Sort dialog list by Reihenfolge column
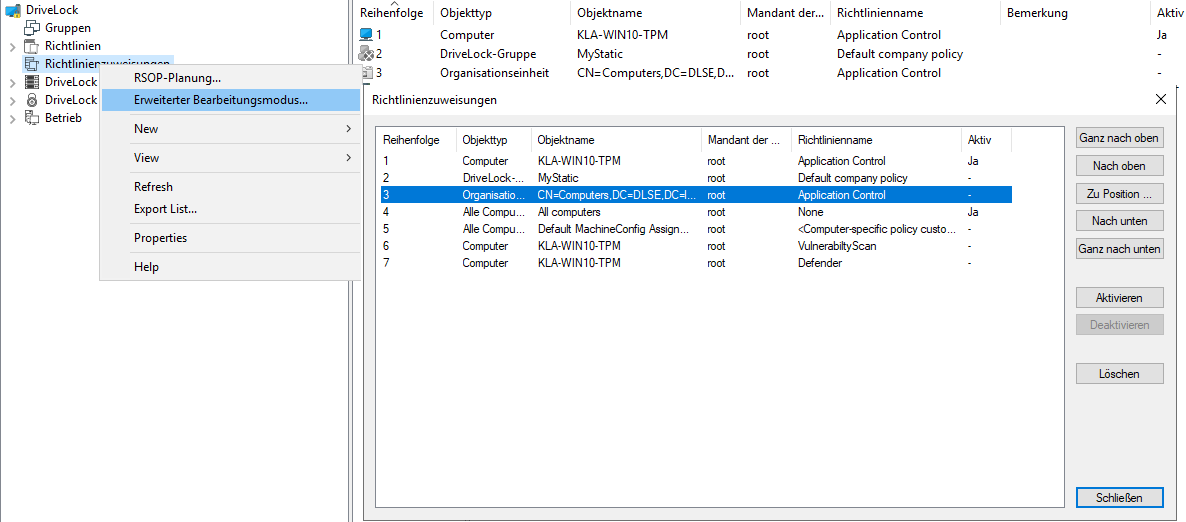The height and width of the screenshot is (522, 1186). point(417,140)
